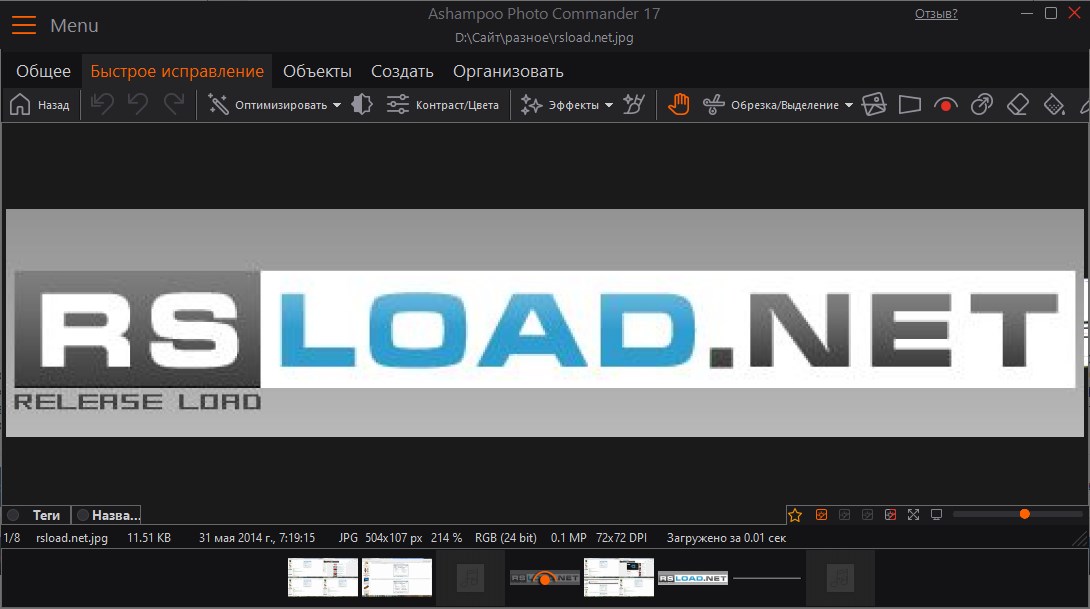Select the screenshot thumbnail right of gray logo
Image resolution: width=1090 pixels, height=609 pixels.
[x=619, y=577]
